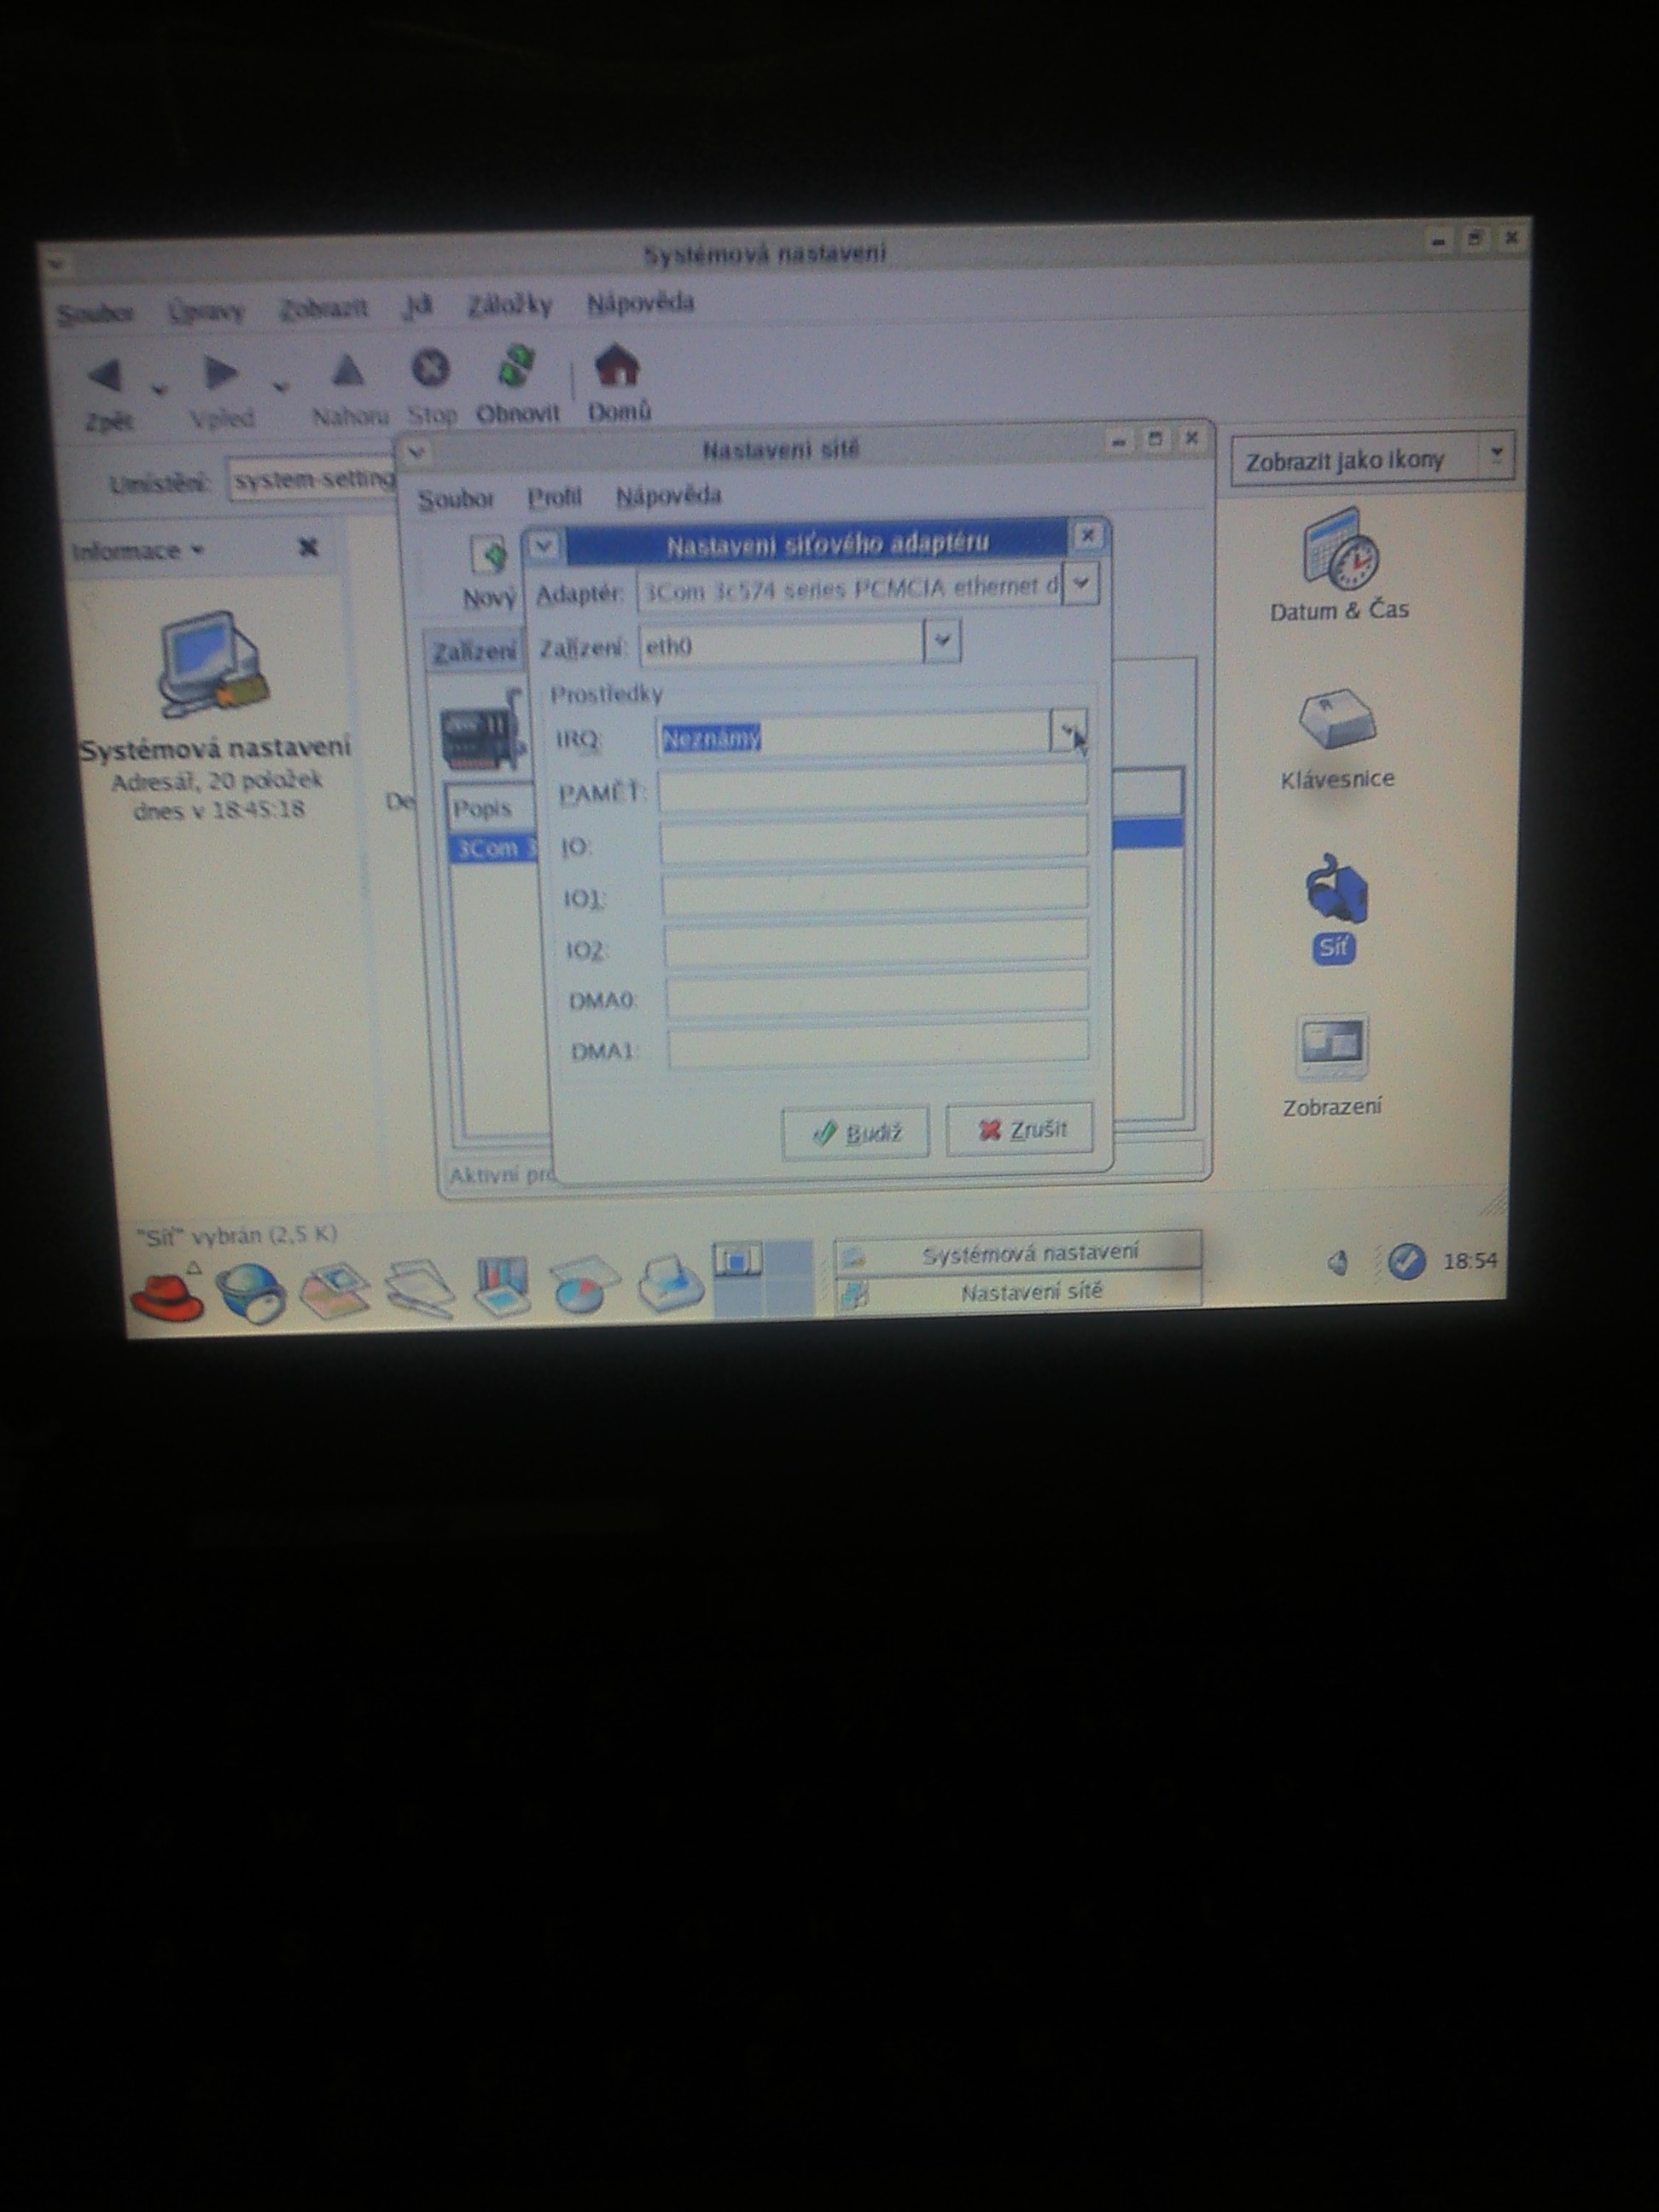Open the adapter dialog window menu arrow

click(544, 546)
